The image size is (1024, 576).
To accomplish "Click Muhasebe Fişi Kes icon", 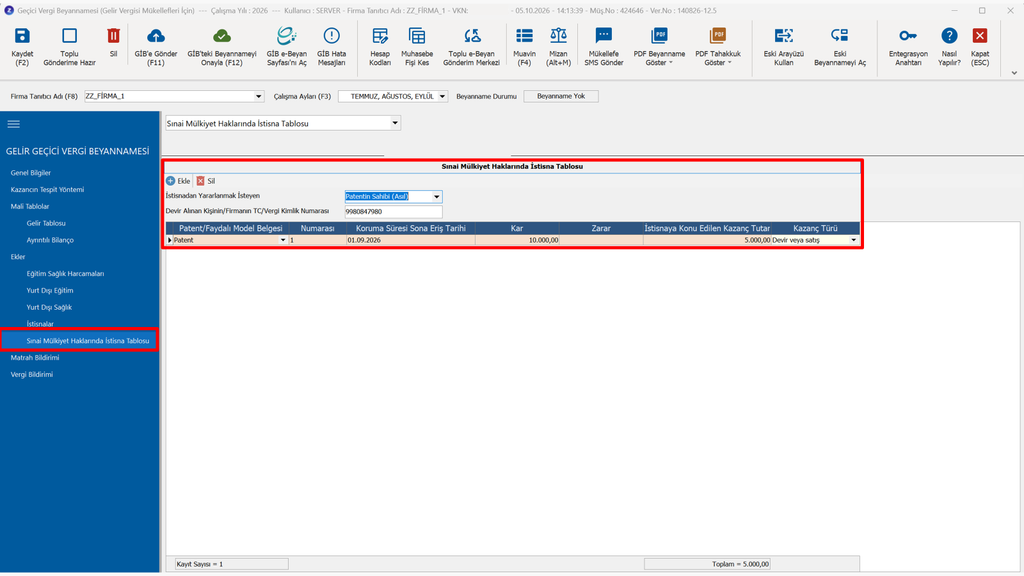I will click(x=417, y=37).
